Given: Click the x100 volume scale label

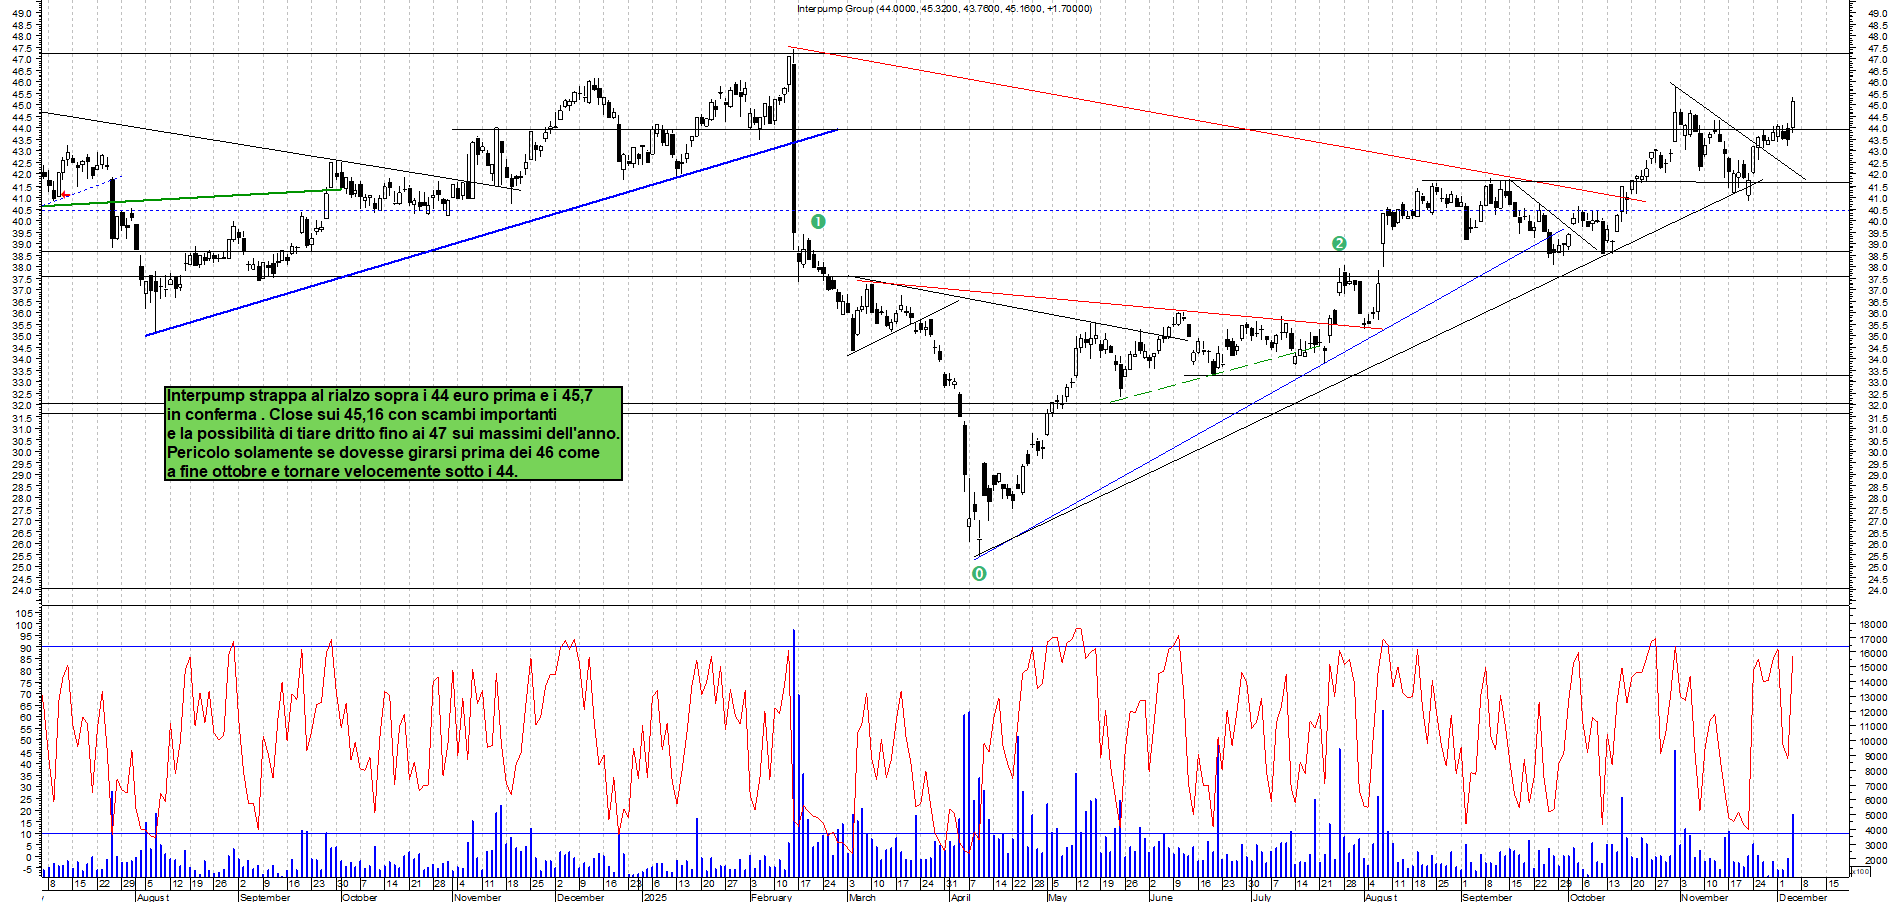Looking at the screenshot, I should 1860,872.
